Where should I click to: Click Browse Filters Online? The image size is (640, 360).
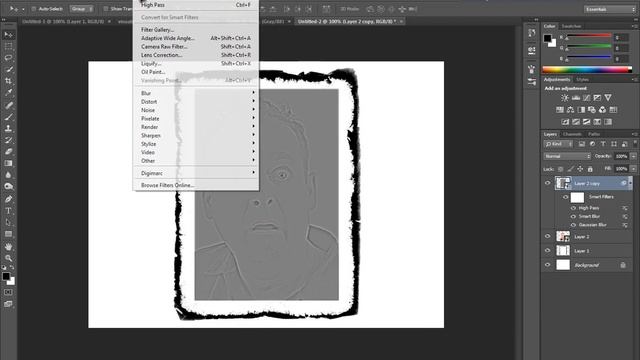pyautogui.click(x=167, y=185)
